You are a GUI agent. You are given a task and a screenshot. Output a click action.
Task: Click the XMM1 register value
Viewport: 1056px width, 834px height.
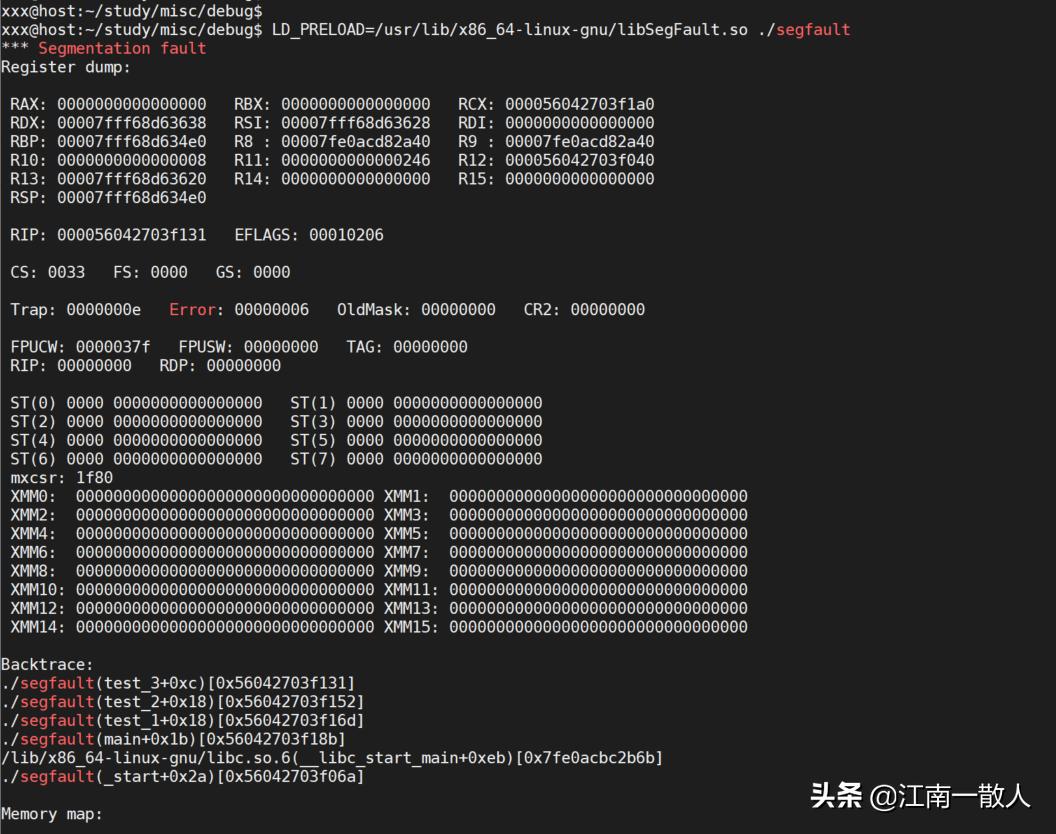(x=599, y=496)
